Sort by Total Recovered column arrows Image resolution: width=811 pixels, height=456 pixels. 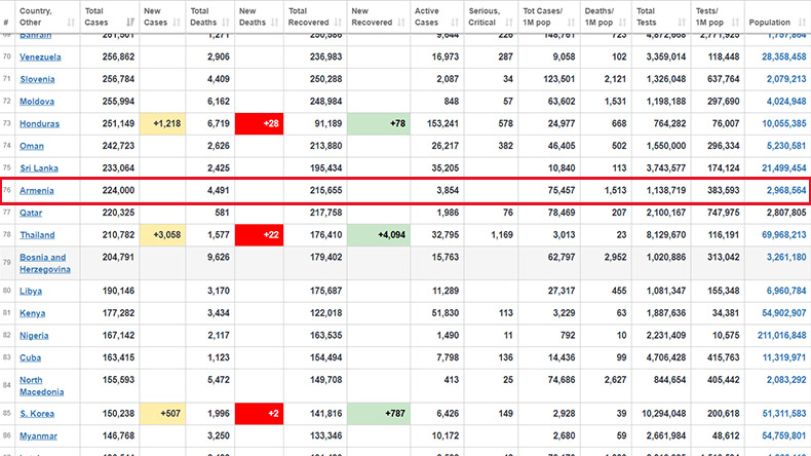pyautogui.click(x=338, y=22)
